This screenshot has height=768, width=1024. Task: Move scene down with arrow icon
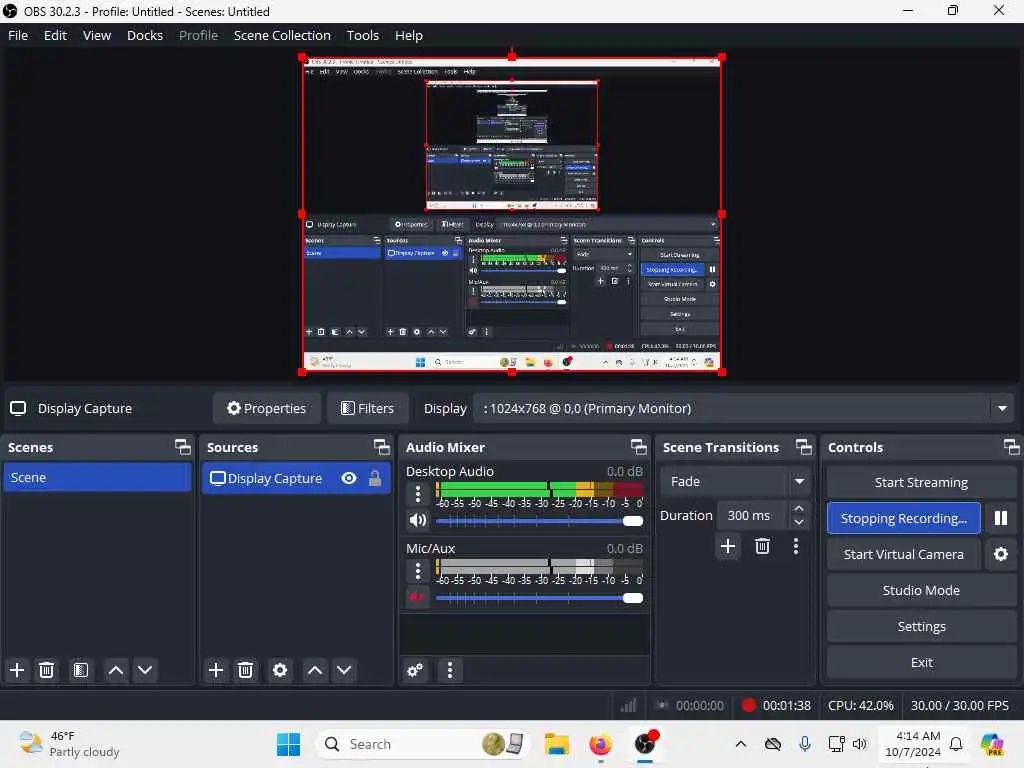(x=145, y=670)
